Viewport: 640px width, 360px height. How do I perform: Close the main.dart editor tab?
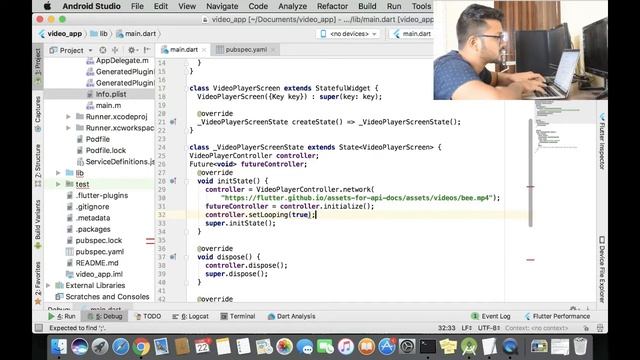click(x=204, y=50)
